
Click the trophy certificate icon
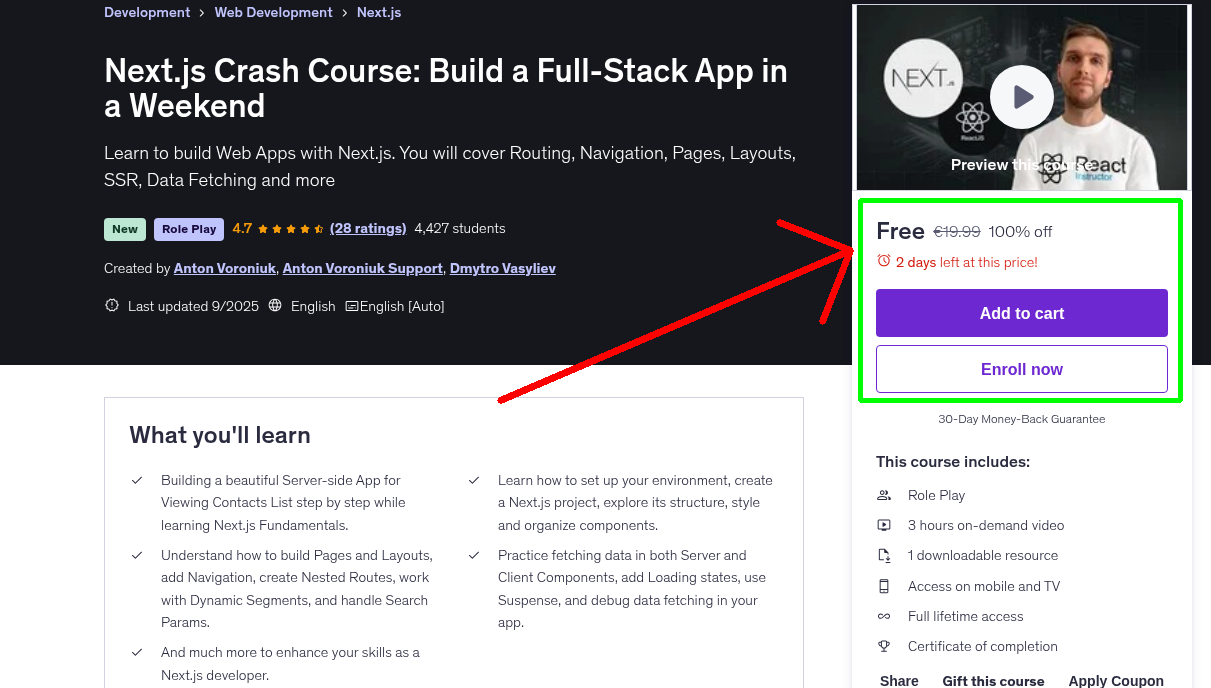pos(884,646)
